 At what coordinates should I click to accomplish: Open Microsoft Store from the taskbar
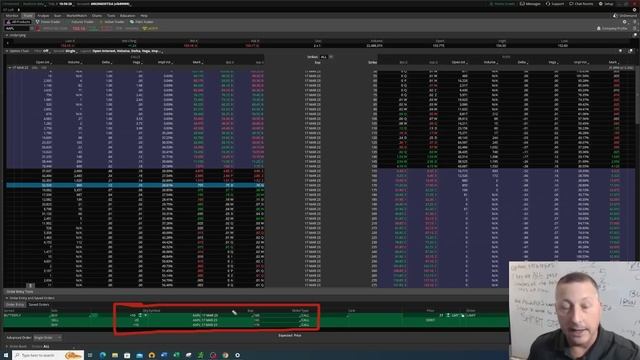(127, 356)
